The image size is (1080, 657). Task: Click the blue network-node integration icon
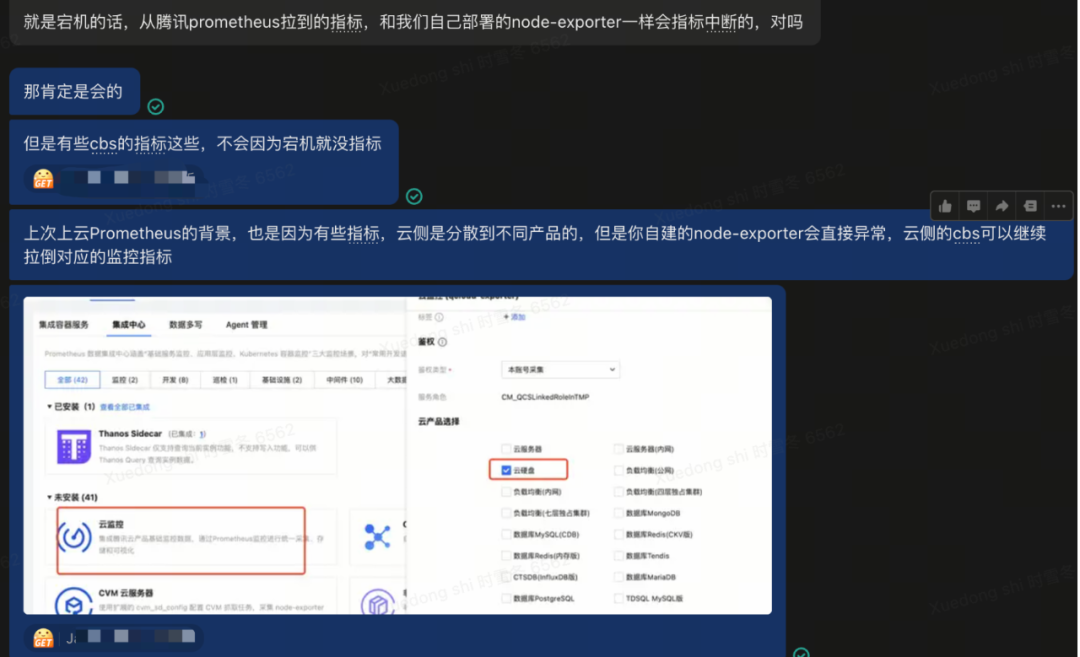point(377,537)
